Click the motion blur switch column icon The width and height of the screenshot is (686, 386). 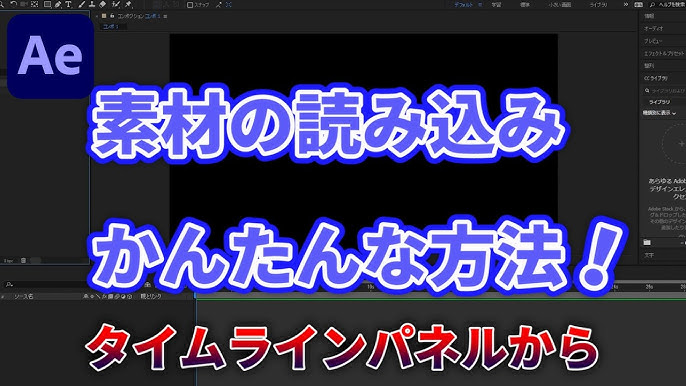[117, 296]
